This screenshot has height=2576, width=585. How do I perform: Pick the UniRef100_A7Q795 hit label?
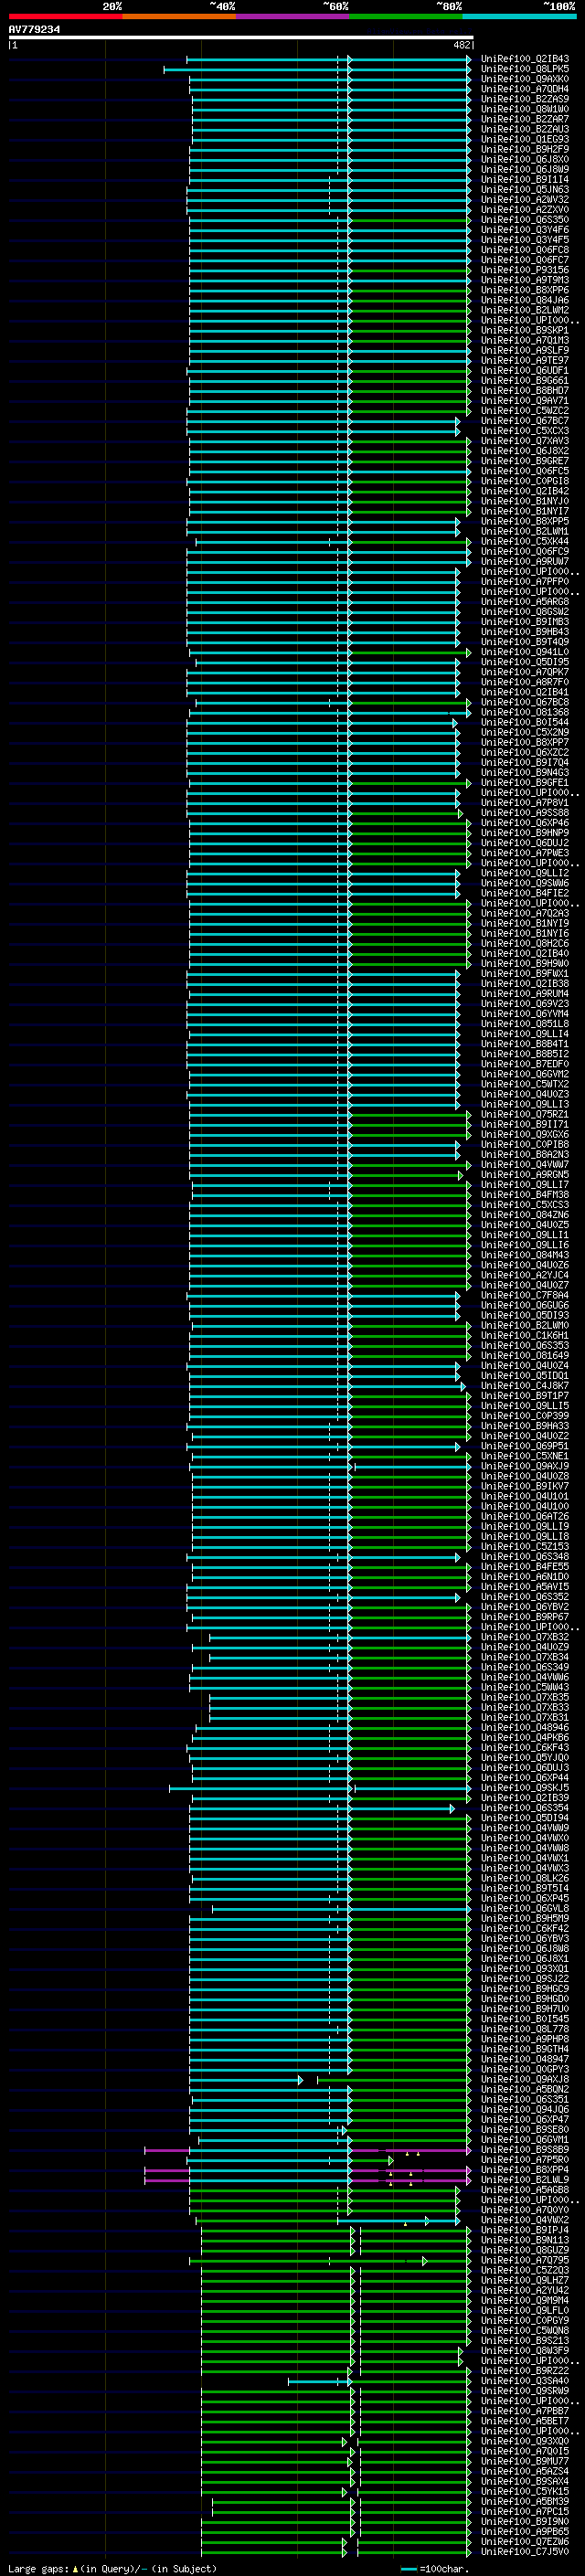pyautogui.click(x=525, y=2260)
